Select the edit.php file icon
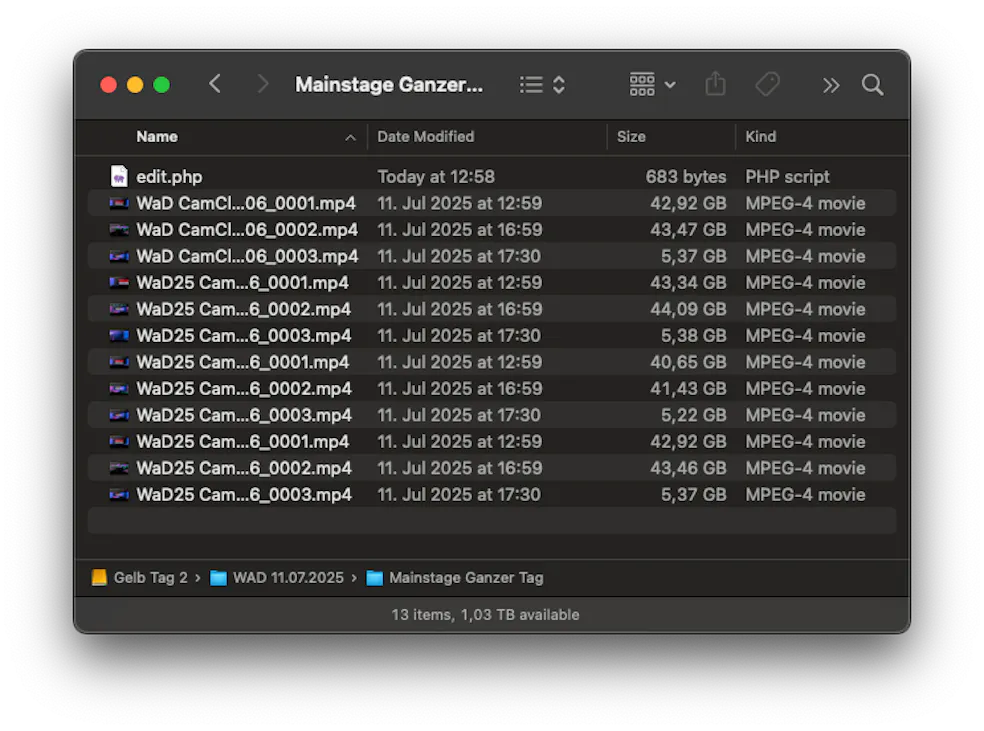 pyautogui.click(x=119, y=176)
